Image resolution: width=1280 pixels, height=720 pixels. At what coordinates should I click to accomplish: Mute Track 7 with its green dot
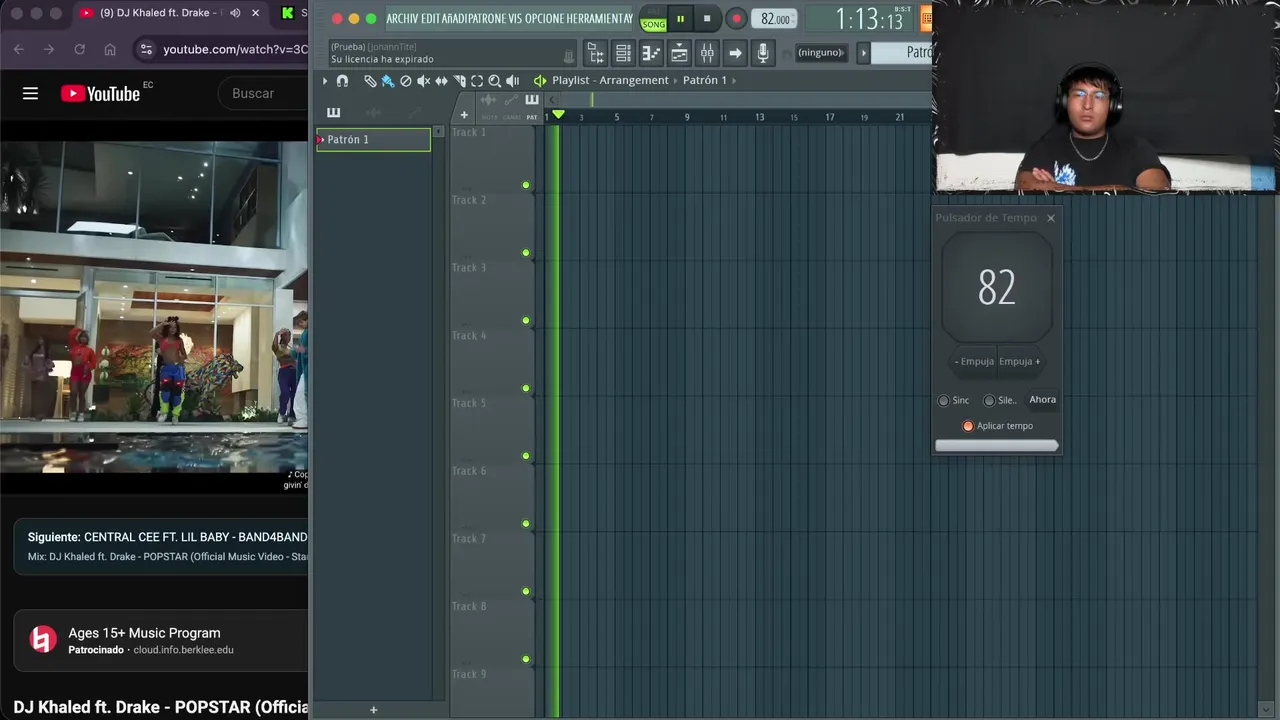point(526,591)
